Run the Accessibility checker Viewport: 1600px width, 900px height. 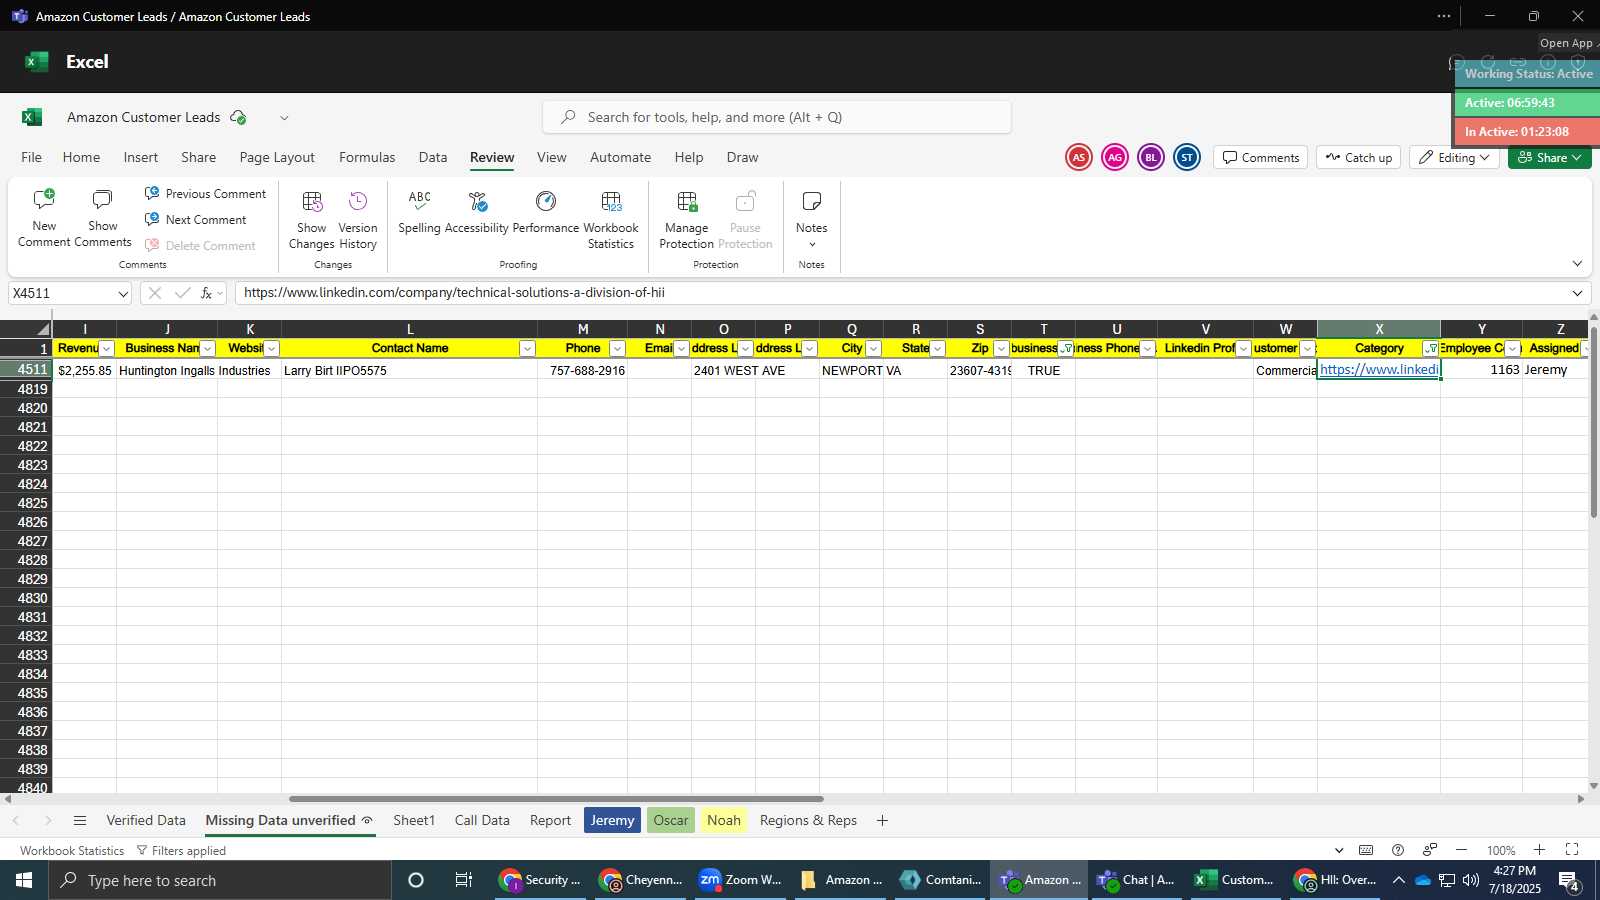pos(477,213)
